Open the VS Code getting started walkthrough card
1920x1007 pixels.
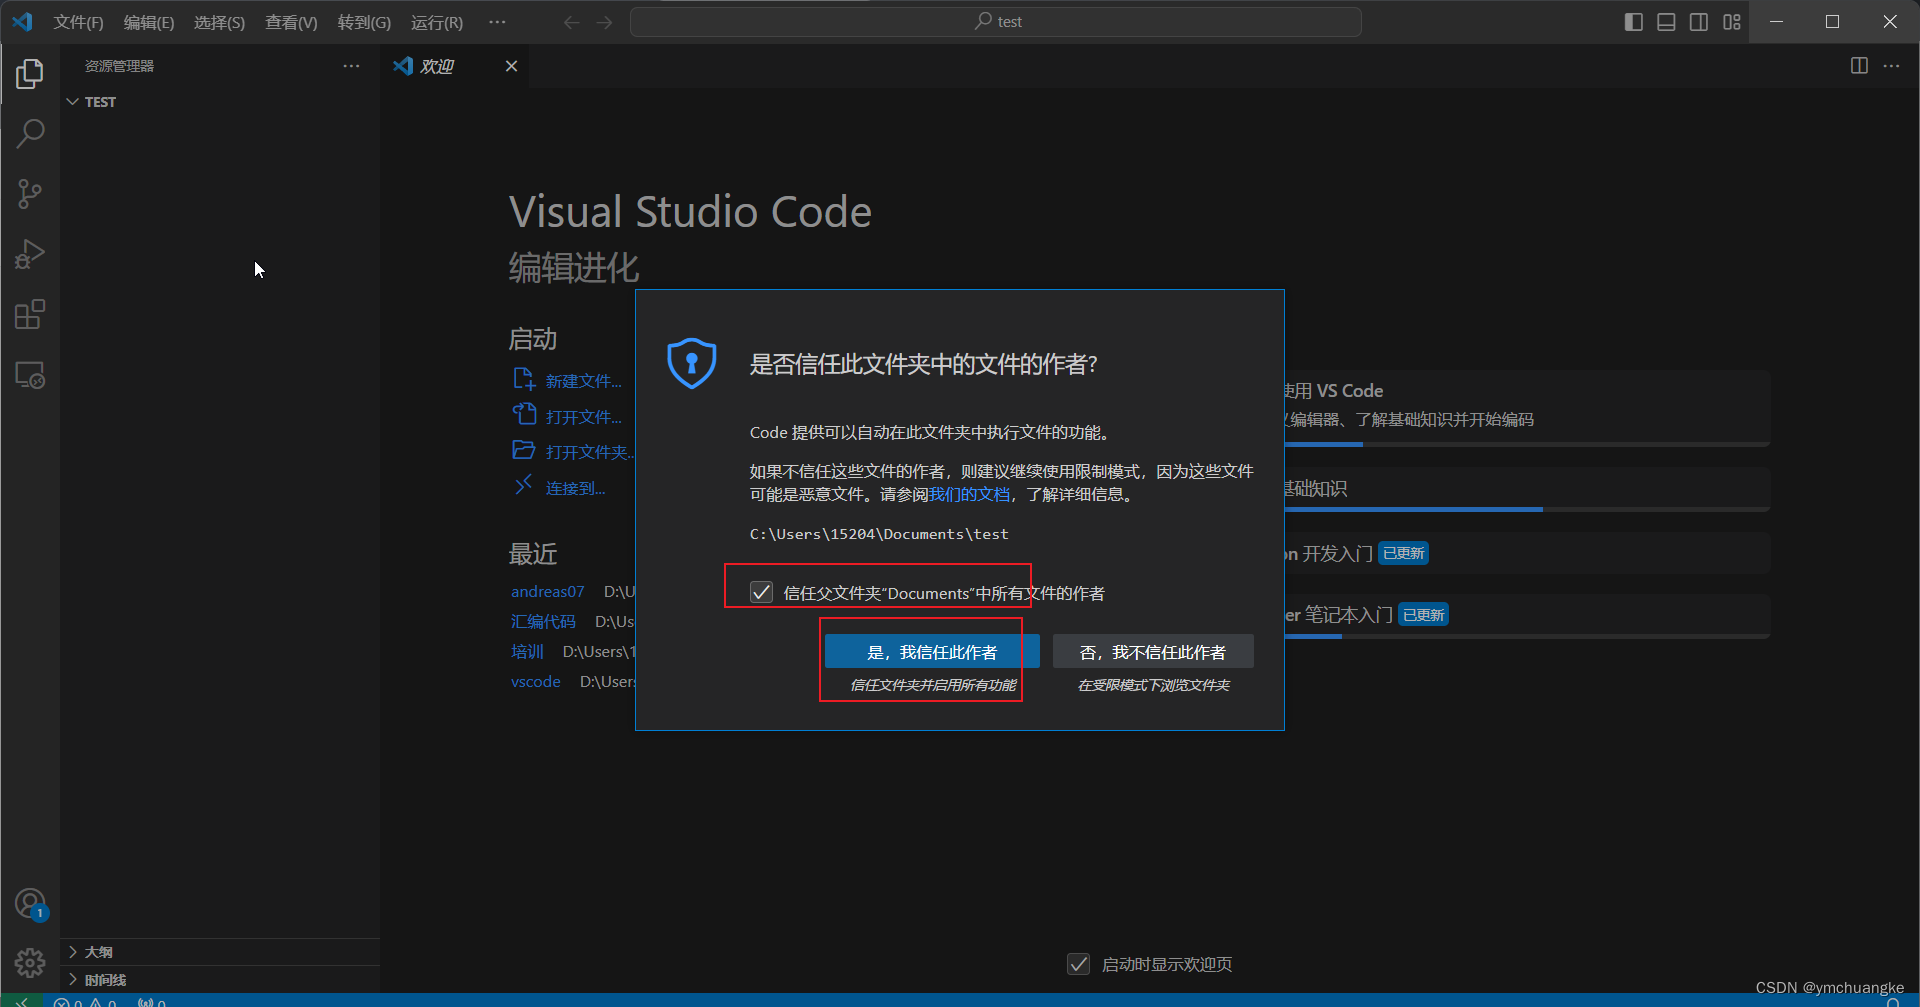pos(1527,408)
